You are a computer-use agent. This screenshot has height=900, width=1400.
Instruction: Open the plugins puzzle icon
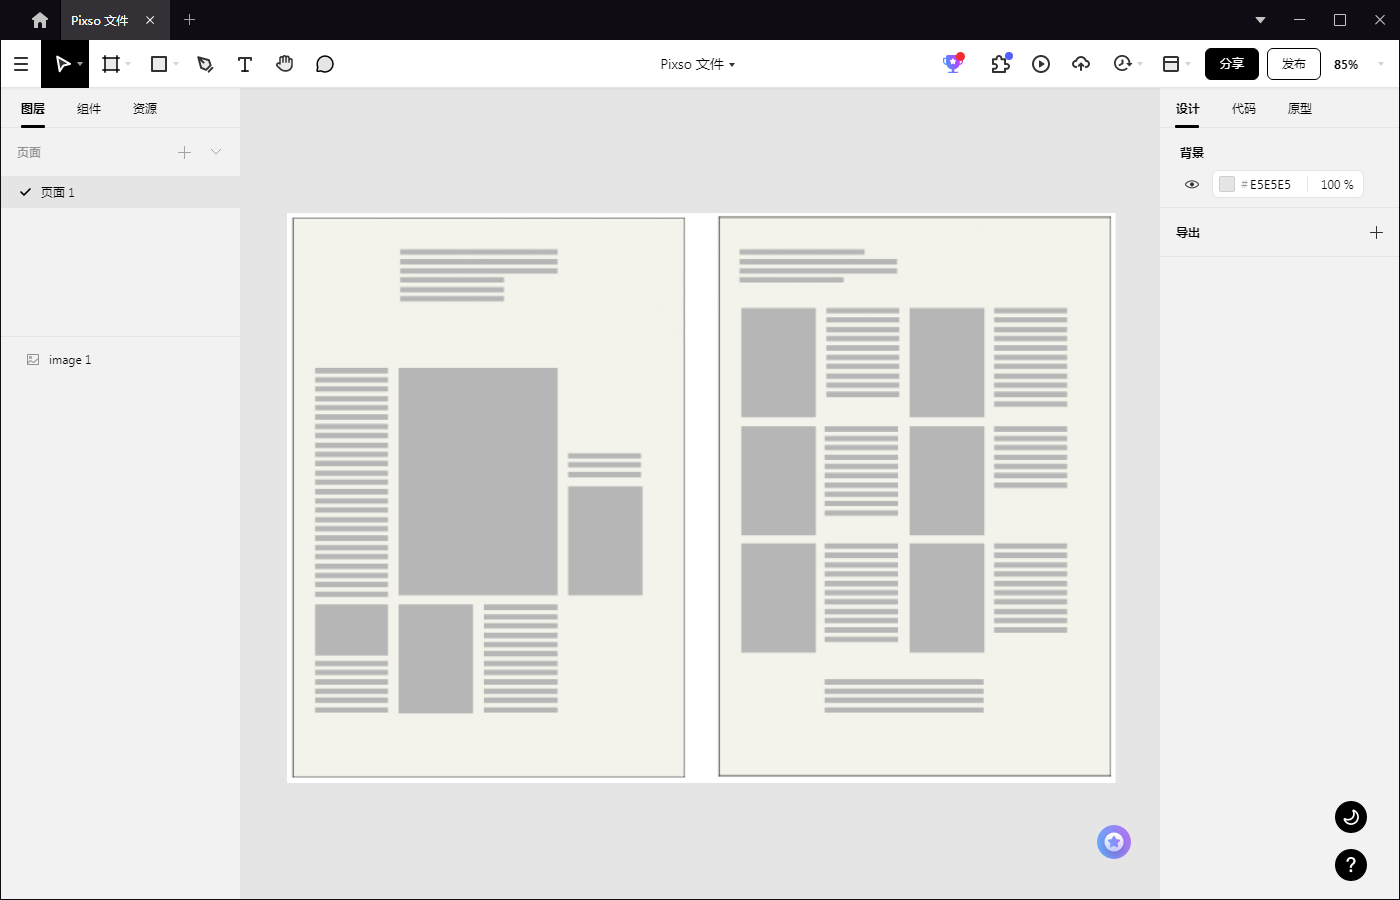click(x=1000, y=64)
